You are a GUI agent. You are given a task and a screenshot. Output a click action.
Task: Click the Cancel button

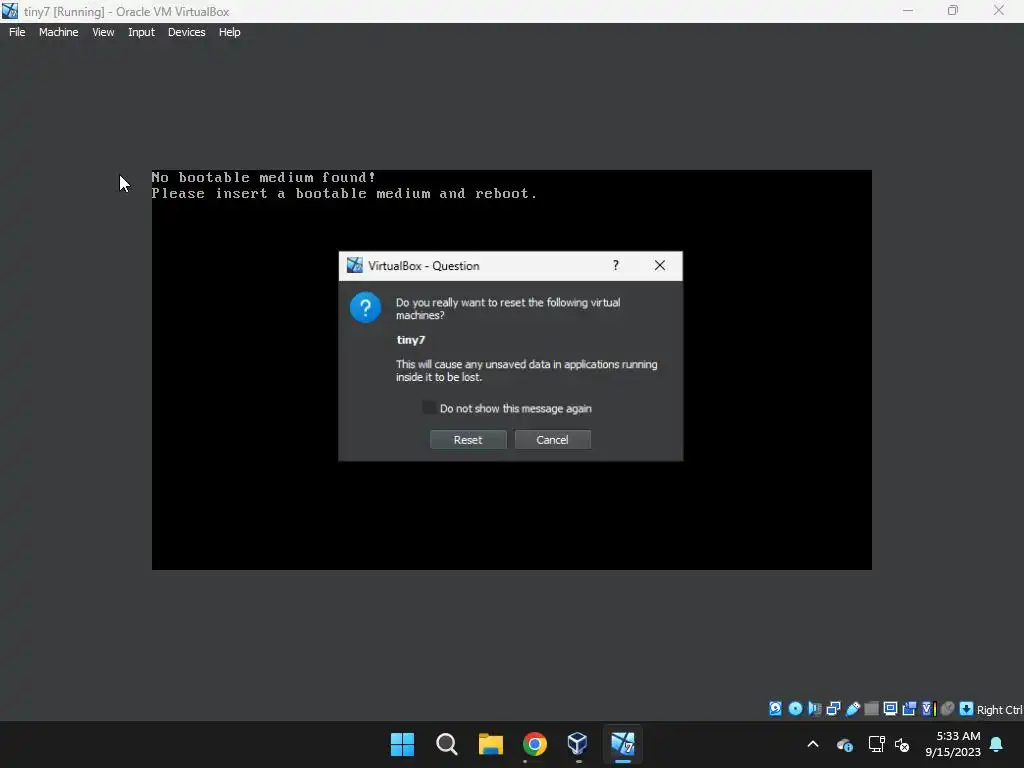coord(552,440)
